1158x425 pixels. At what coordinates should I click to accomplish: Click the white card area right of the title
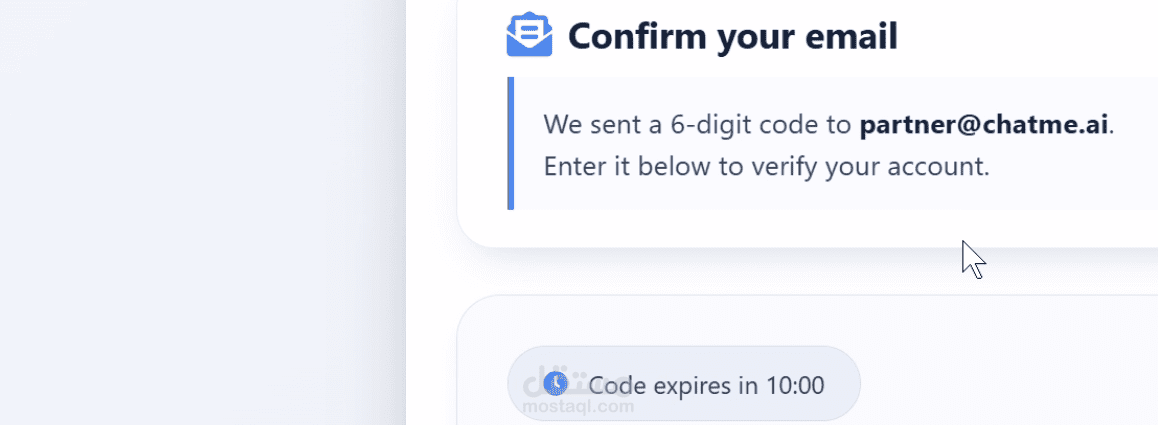coord(1030,37)
